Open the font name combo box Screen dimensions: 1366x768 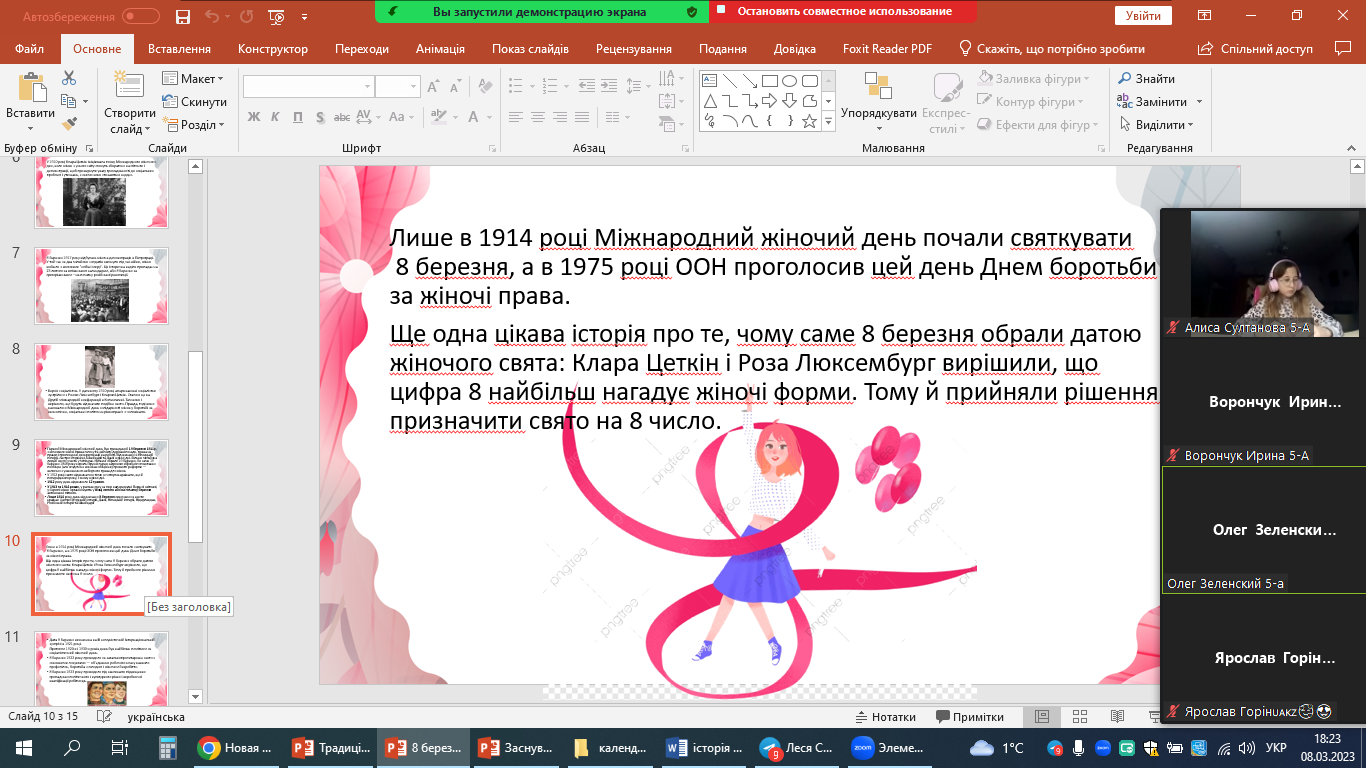click(x=307, y=87)
